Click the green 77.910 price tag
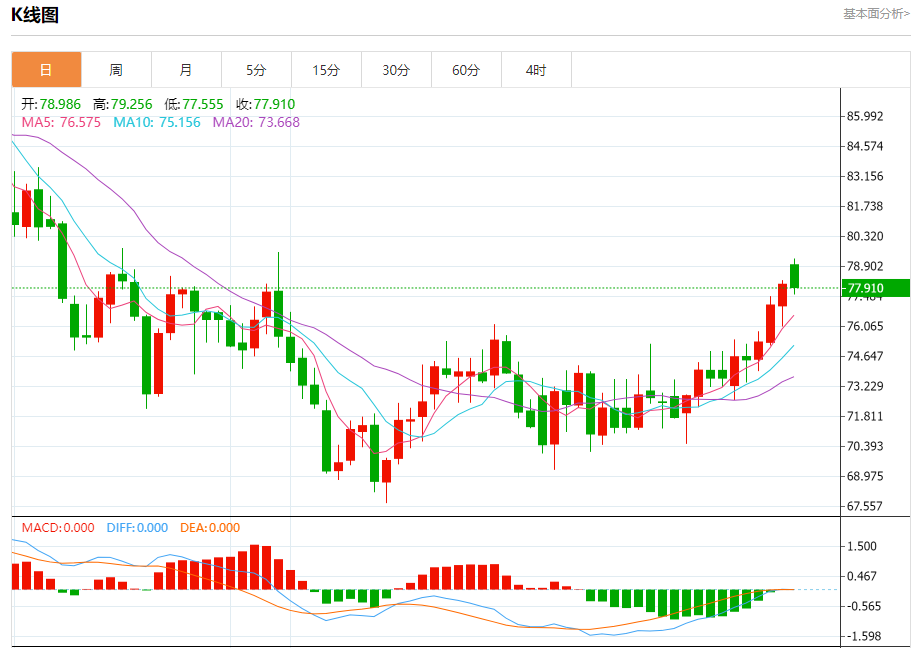This screenshot has width=920, height=648. (876, 288)
